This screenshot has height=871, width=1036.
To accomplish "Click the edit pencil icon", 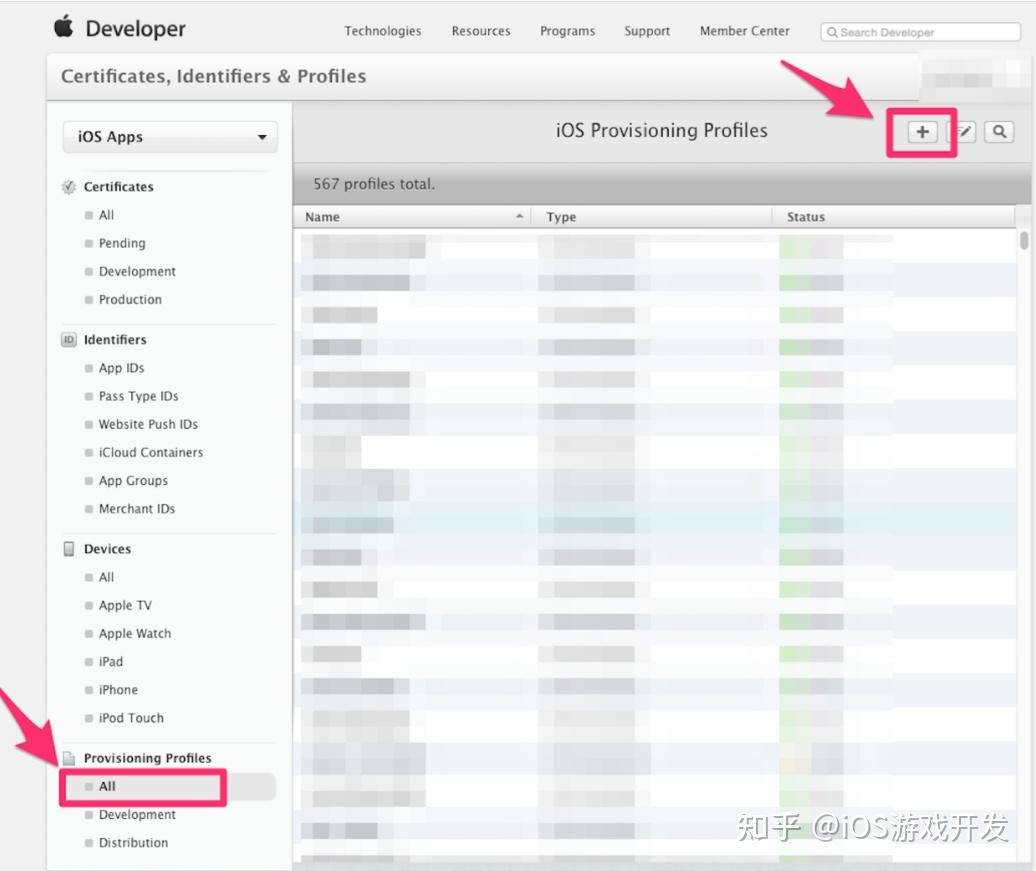I will pyautogui.click(x=962, y=132).
